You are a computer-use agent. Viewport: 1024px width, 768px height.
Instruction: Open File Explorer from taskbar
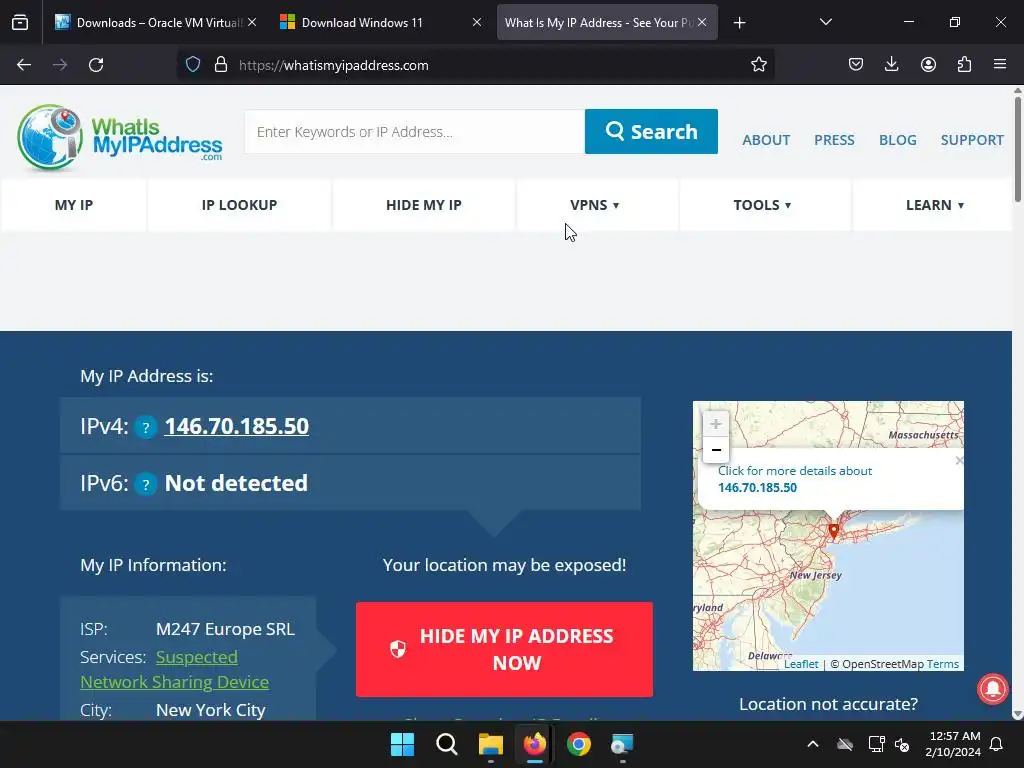pyautogui.click(x=490, y=744)
